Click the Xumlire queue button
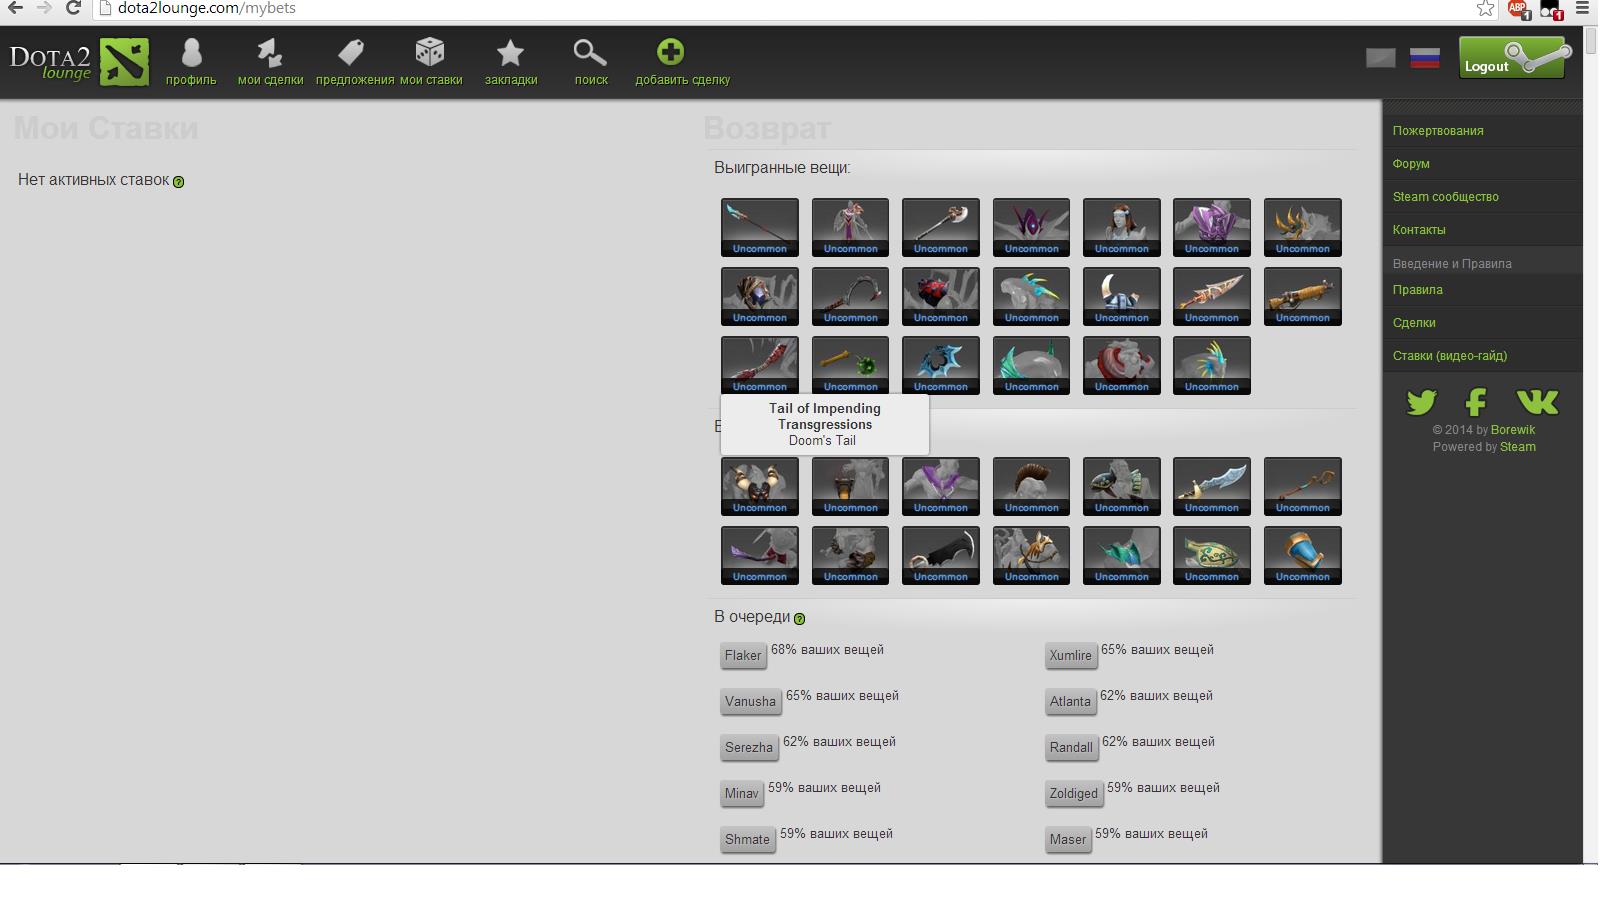 (x=1071, y=656)
